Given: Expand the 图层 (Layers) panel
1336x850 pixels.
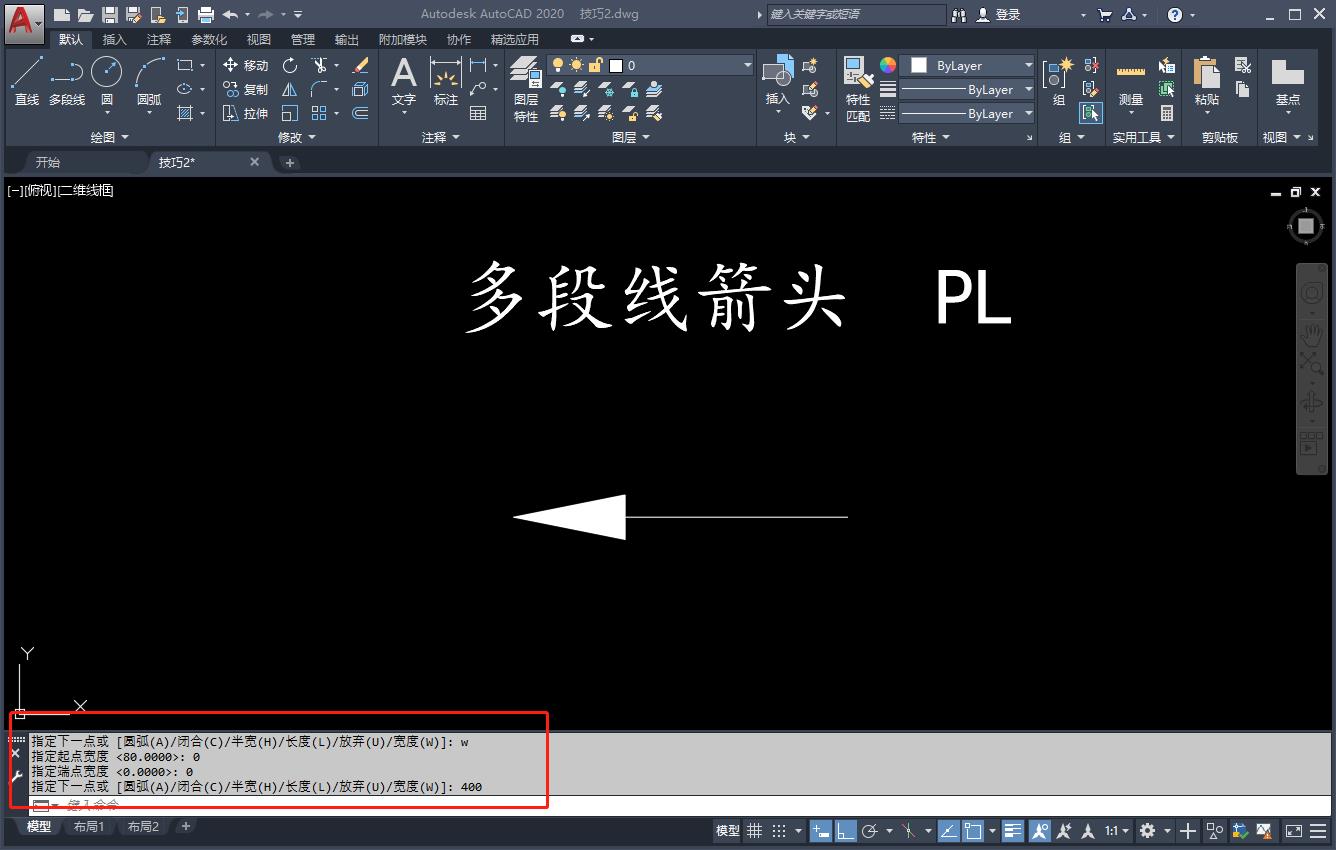Looking at the screenshot, I should coord(630,137).
